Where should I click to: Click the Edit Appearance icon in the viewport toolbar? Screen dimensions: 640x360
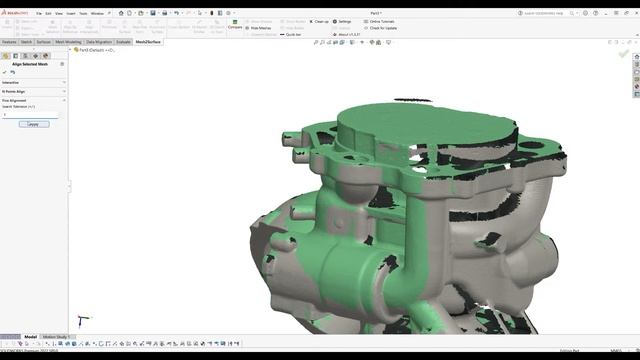(372, 42)
